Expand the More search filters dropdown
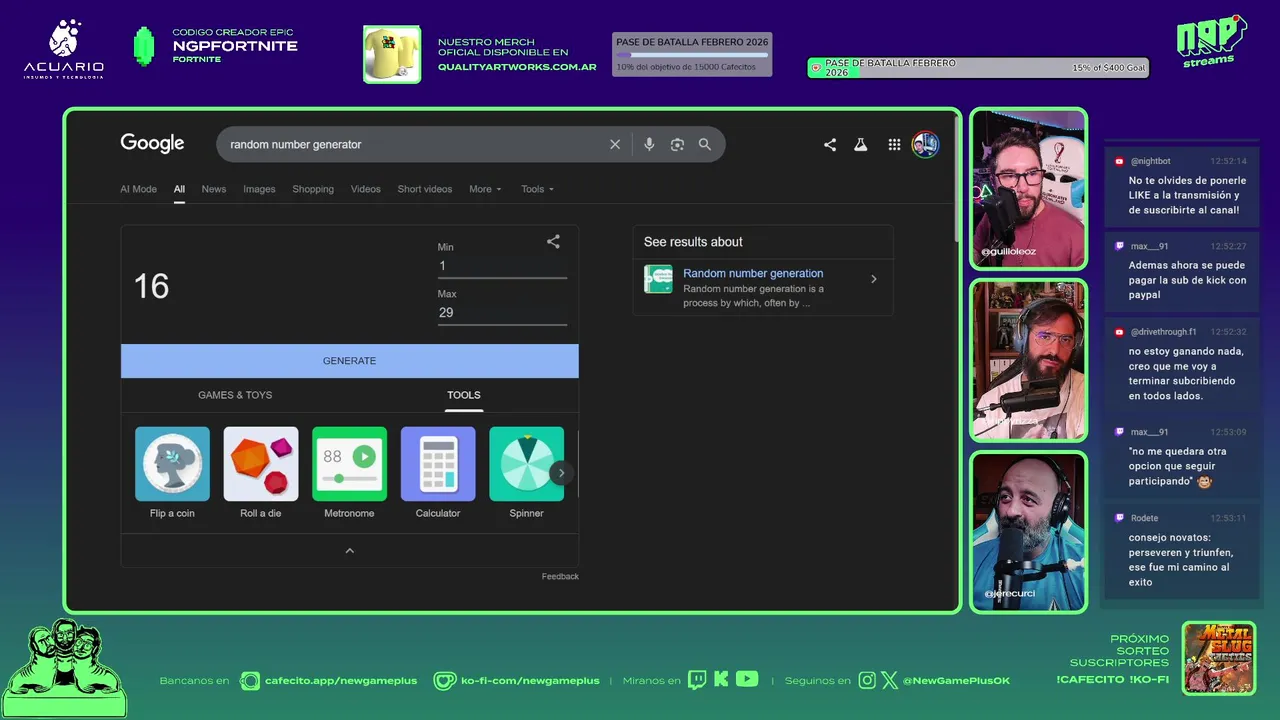 pos(485,189)
